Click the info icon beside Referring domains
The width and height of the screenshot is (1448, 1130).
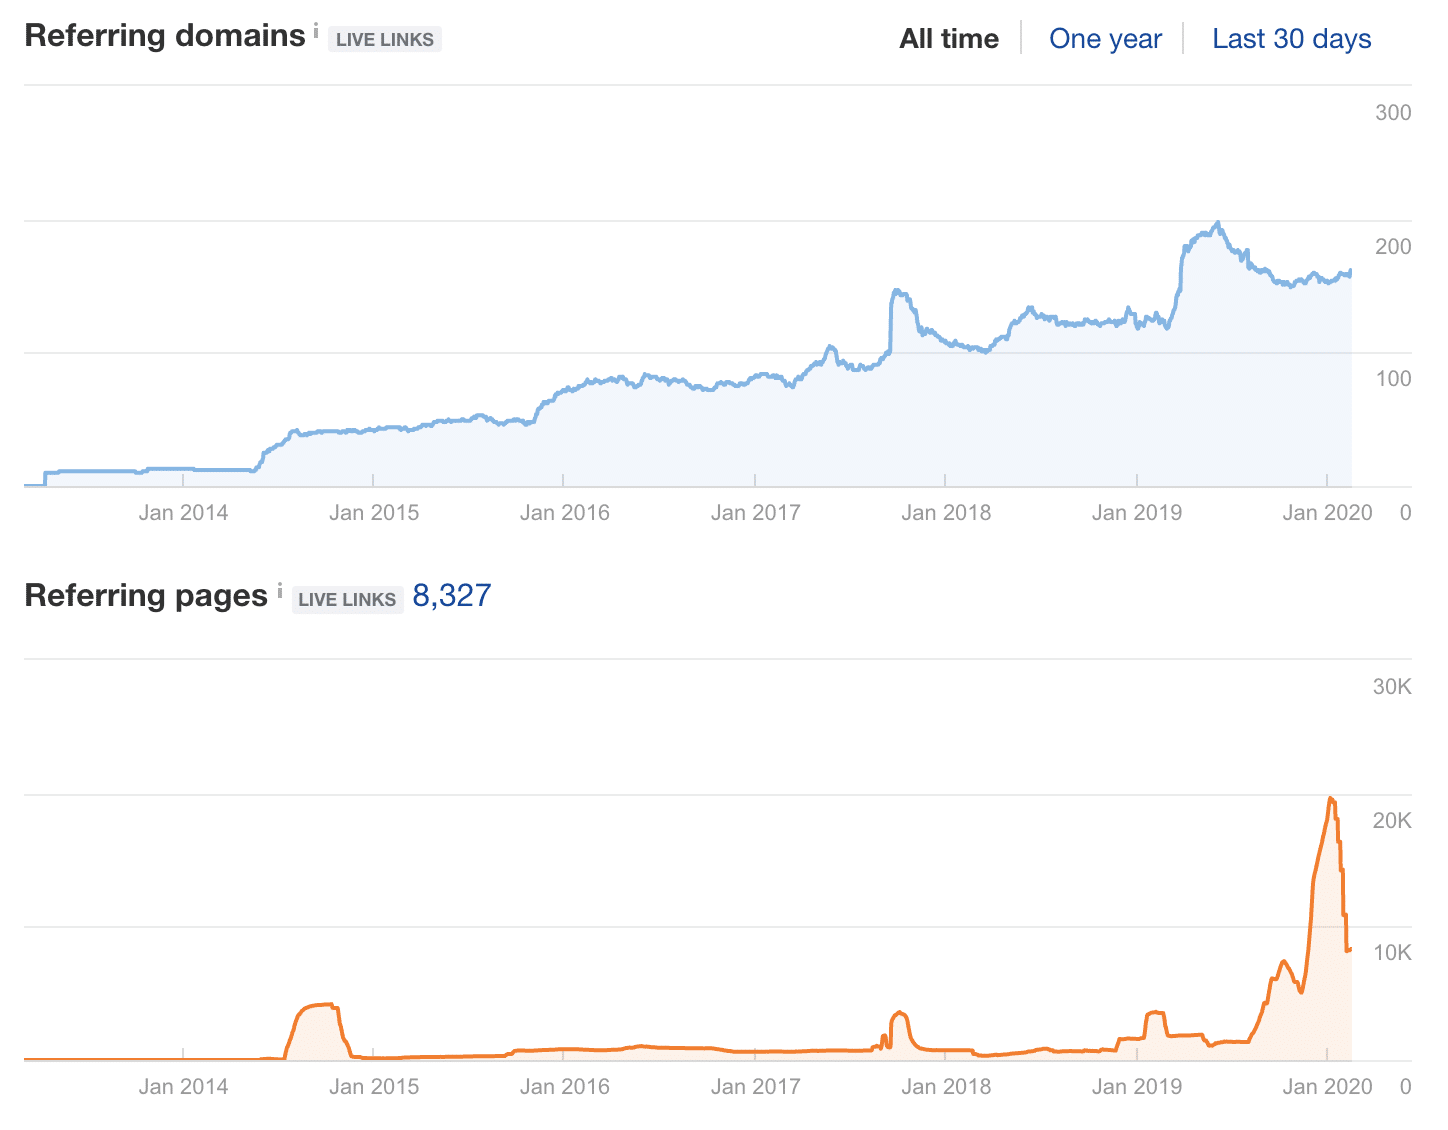coord(316,31)
